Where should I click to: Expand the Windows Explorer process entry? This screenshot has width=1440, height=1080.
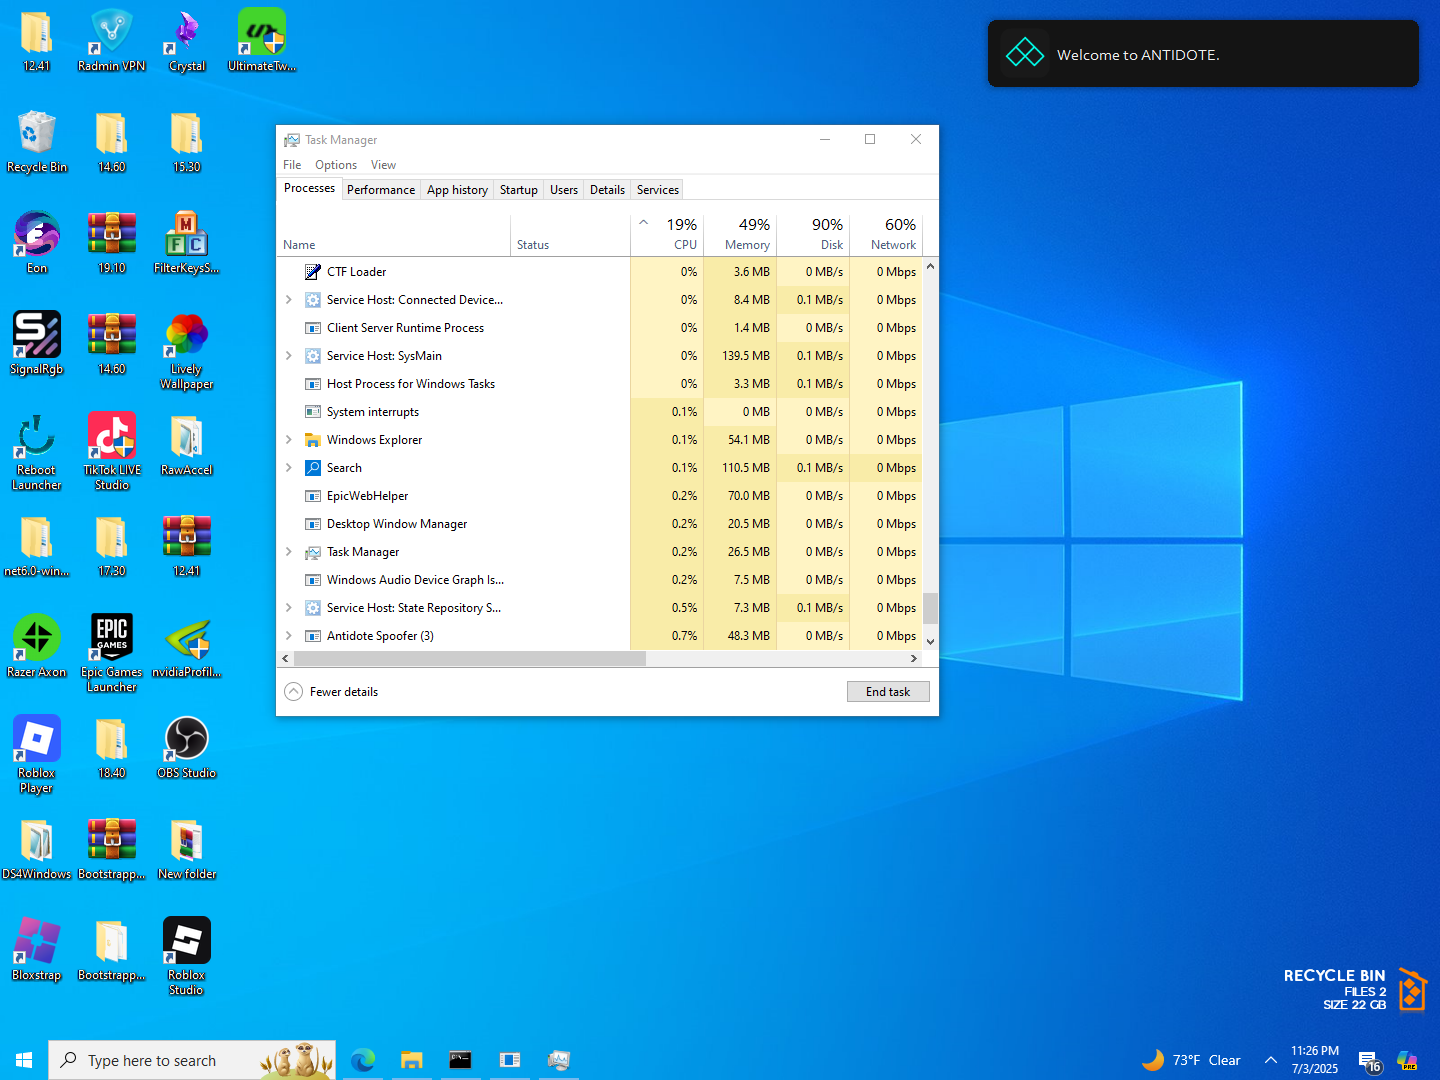pyautogui.click(x=289, y=440)
